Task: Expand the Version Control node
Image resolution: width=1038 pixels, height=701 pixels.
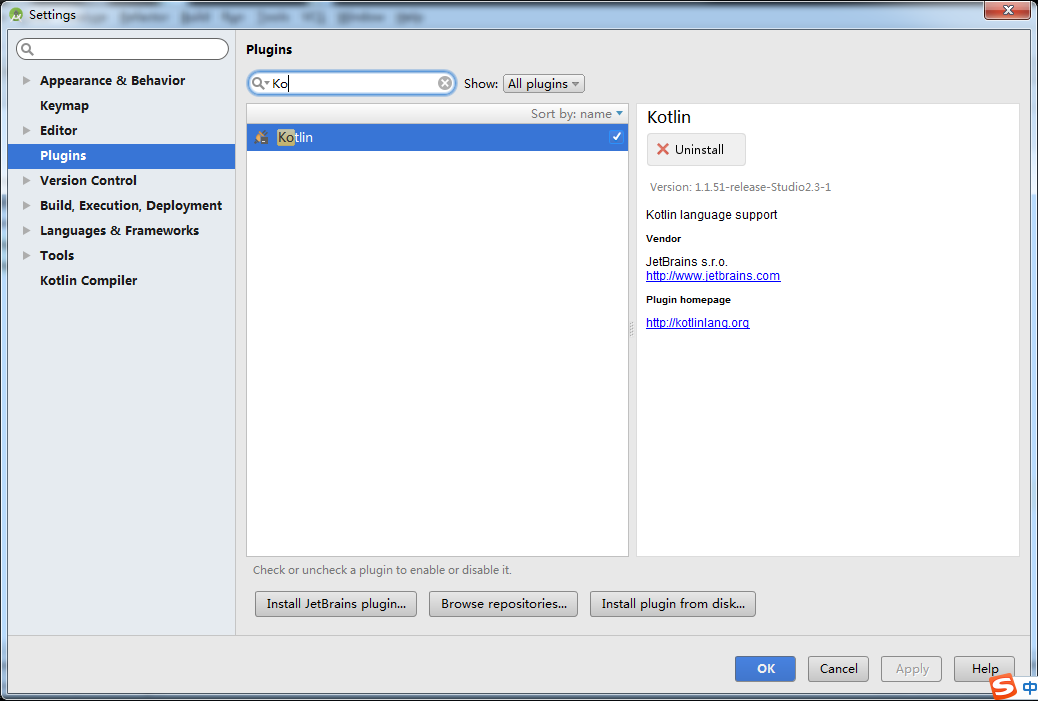Action: 26,181
